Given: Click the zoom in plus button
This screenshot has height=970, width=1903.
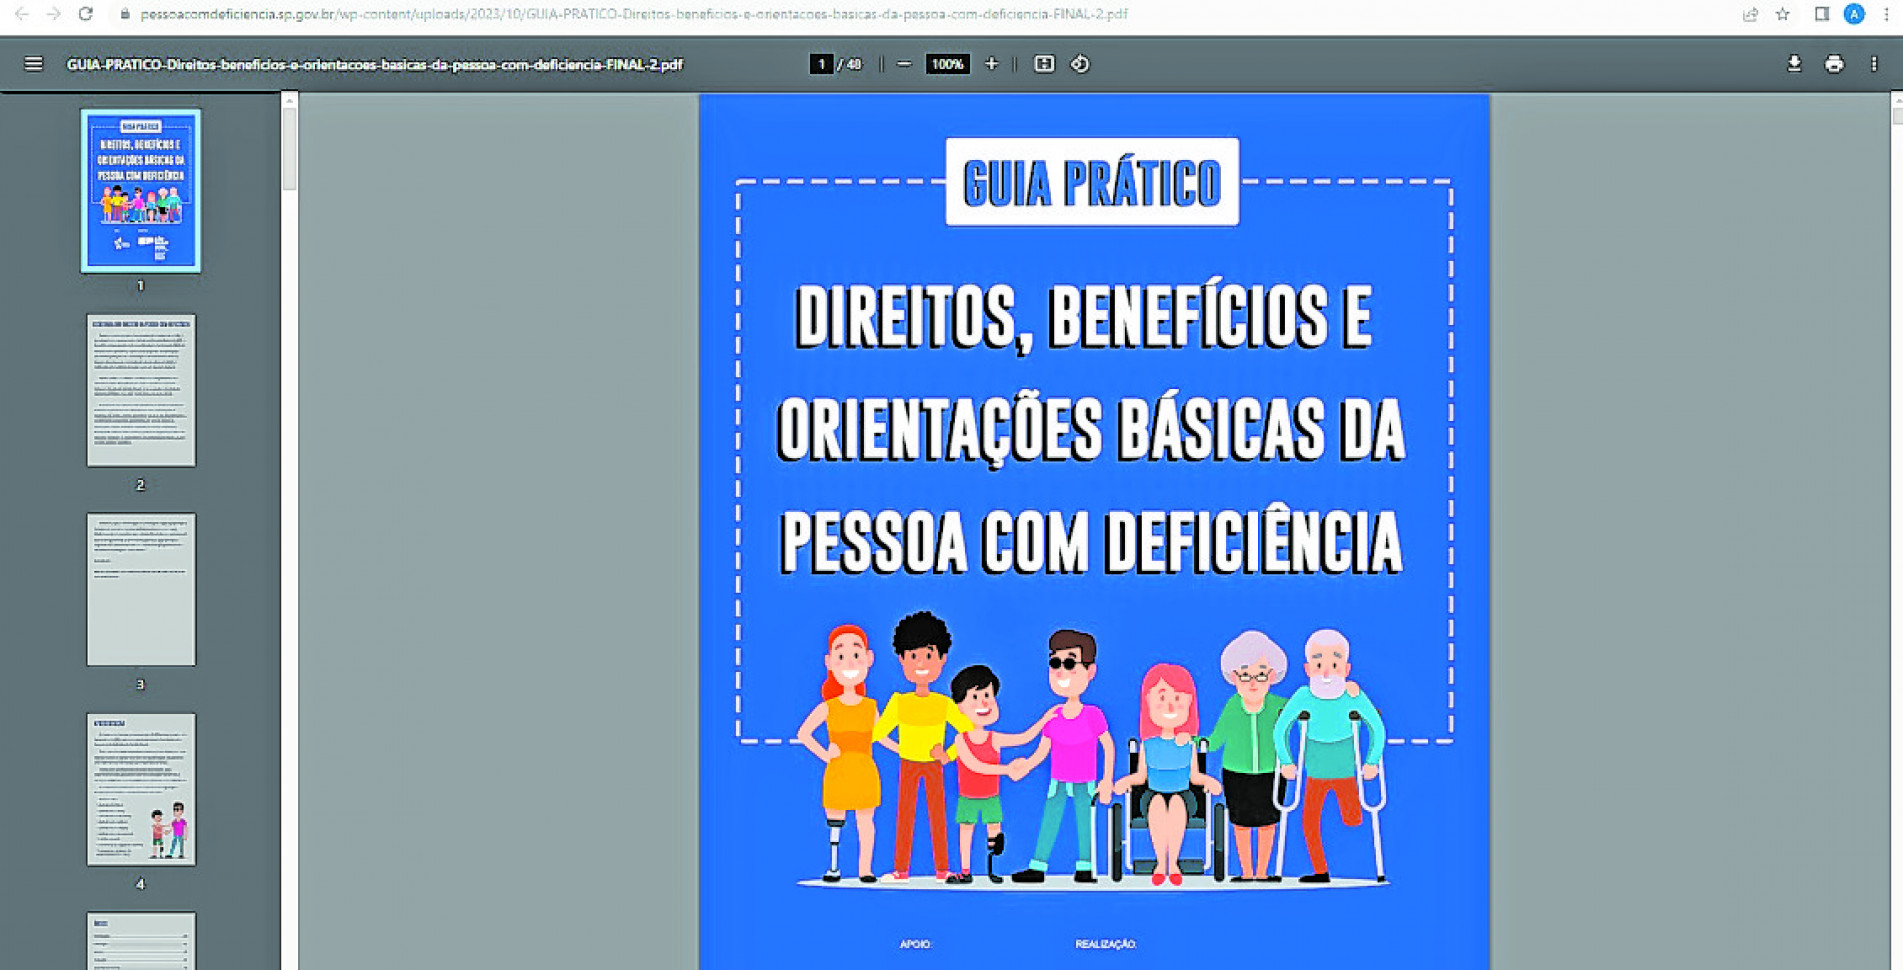Looking at the screenshot, I should (991, 64).
